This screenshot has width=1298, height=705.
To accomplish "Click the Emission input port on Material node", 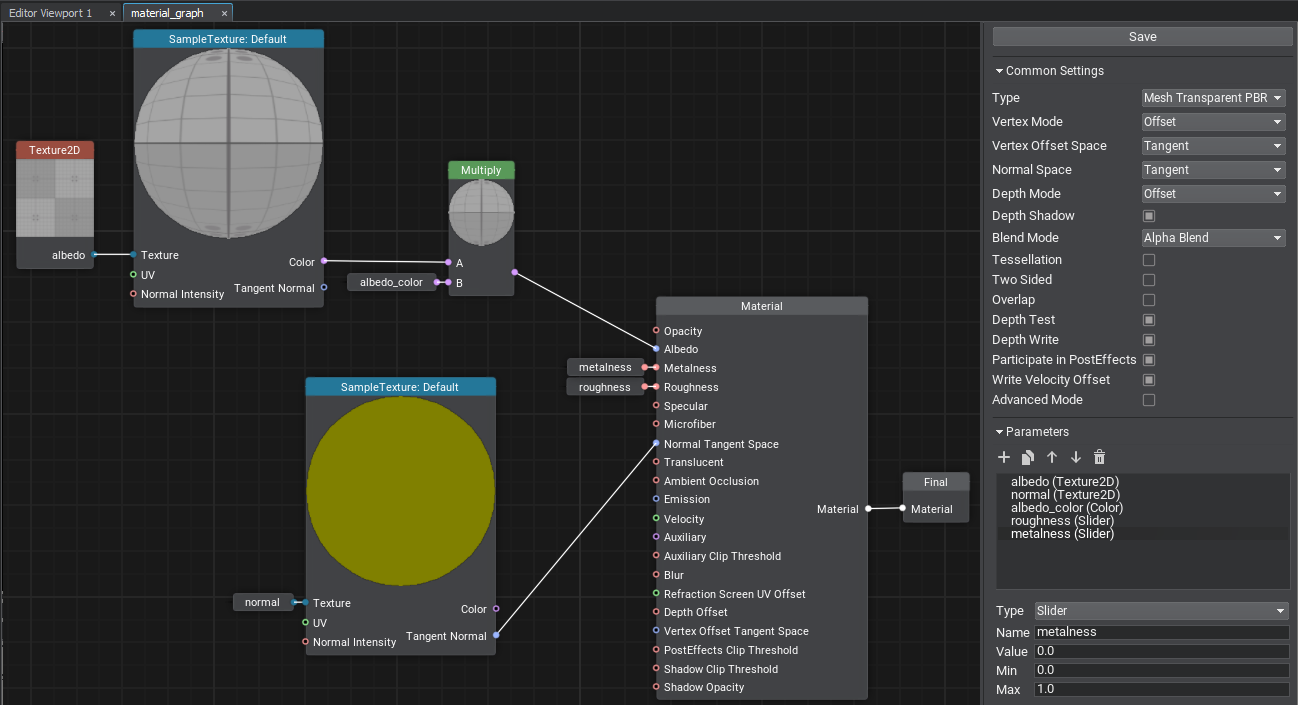I will [656, 499].
